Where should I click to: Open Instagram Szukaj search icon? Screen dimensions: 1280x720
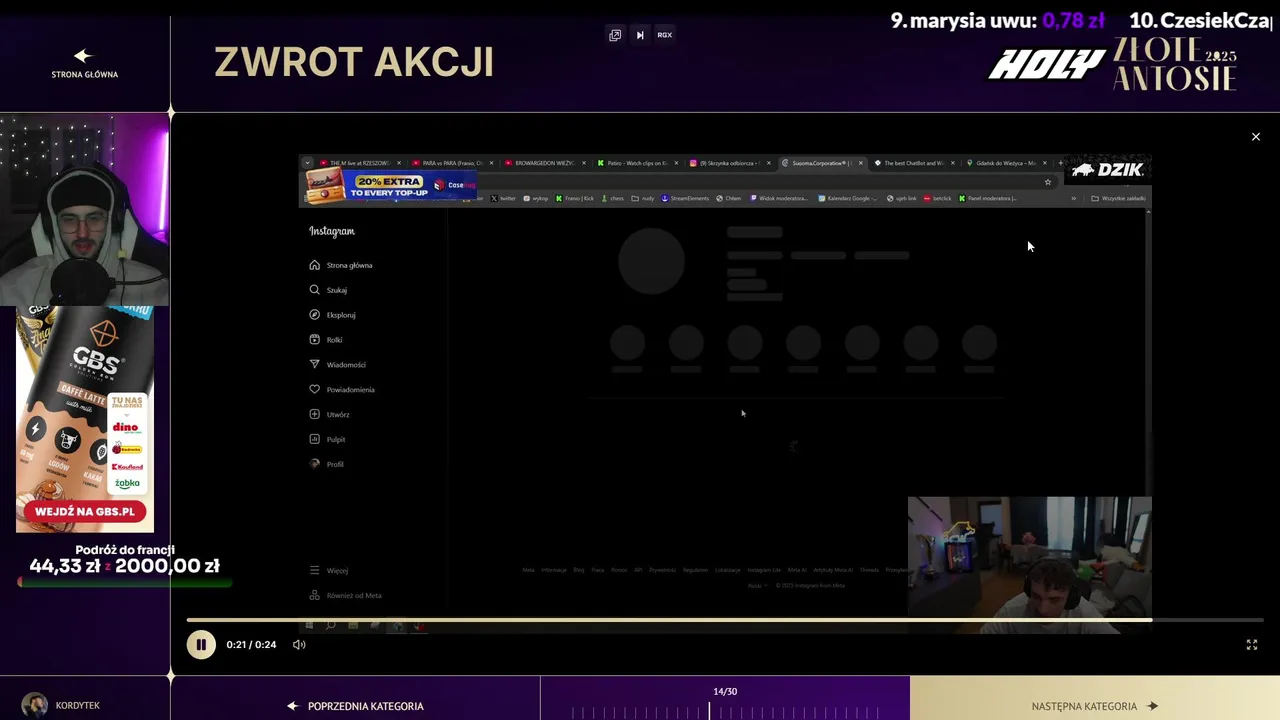point(315,290)
